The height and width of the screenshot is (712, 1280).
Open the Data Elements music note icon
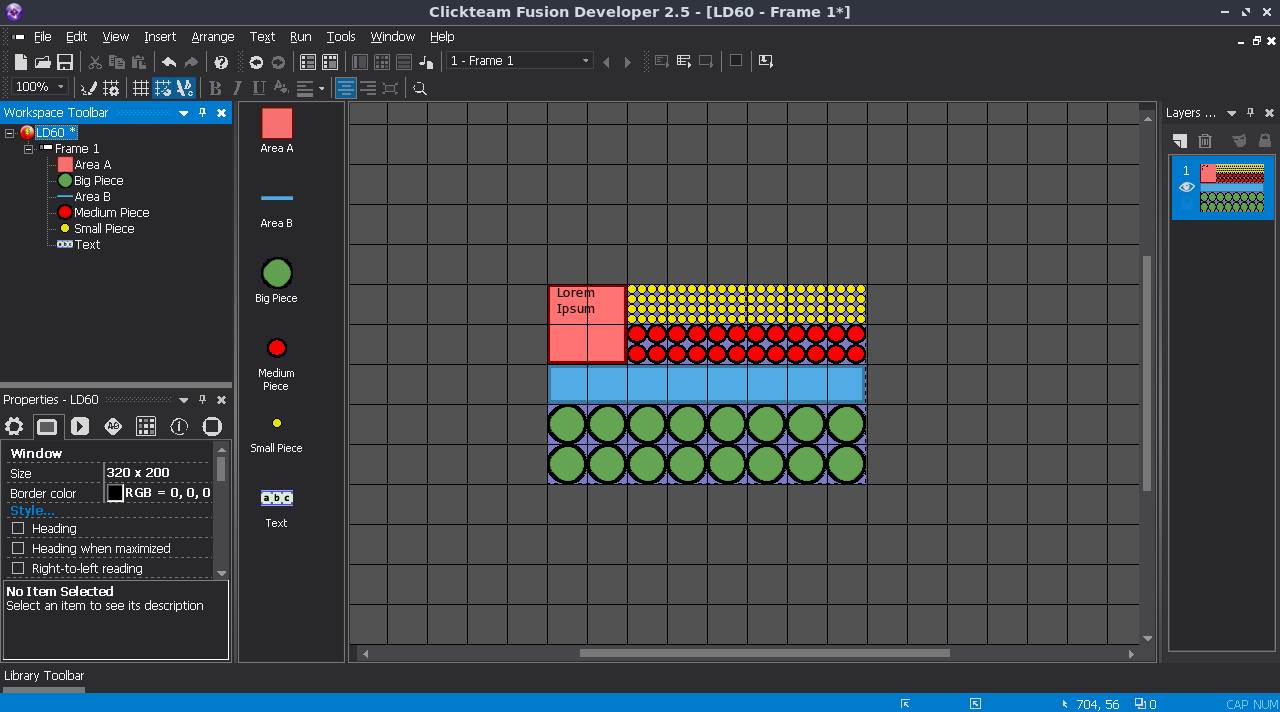[x=426, y=62]
